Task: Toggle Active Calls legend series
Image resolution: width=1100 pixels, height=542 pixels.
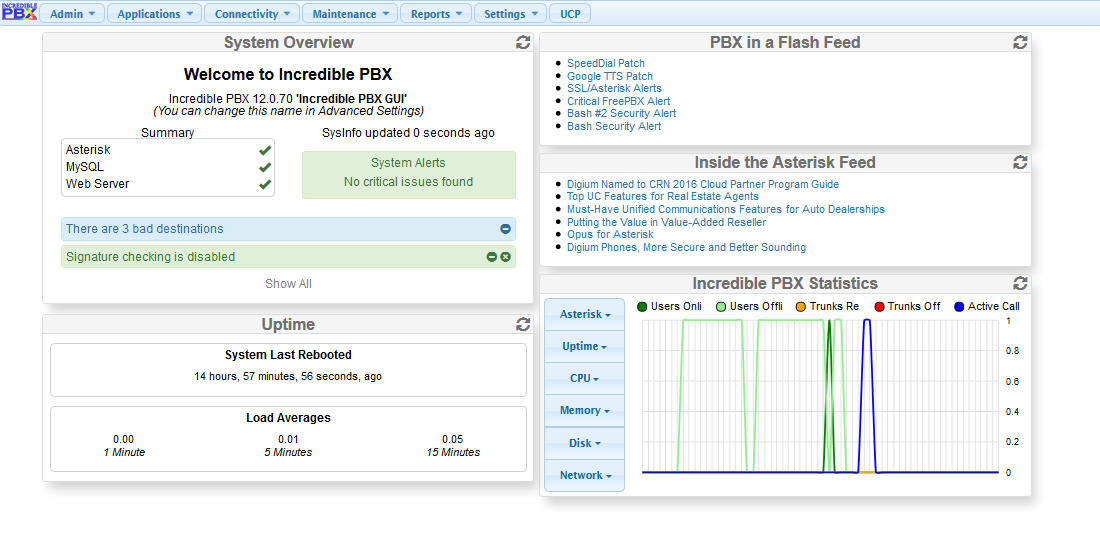Action: pos(986,306)
